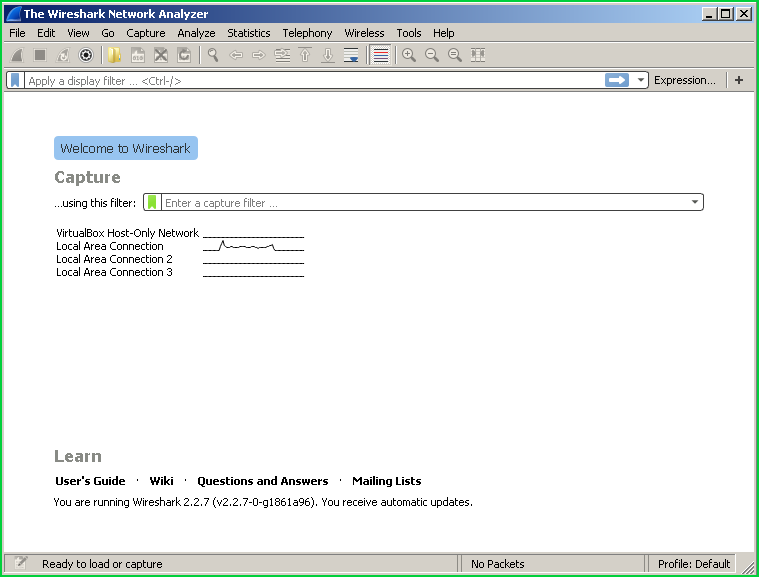Restart the current capture icon
The image size is (759, 577).
(x=63, y=55)
